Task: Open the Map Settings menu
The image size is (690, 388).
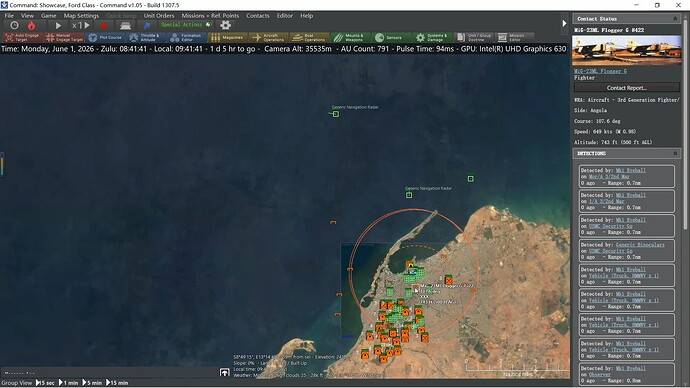Action: point(81,15)
